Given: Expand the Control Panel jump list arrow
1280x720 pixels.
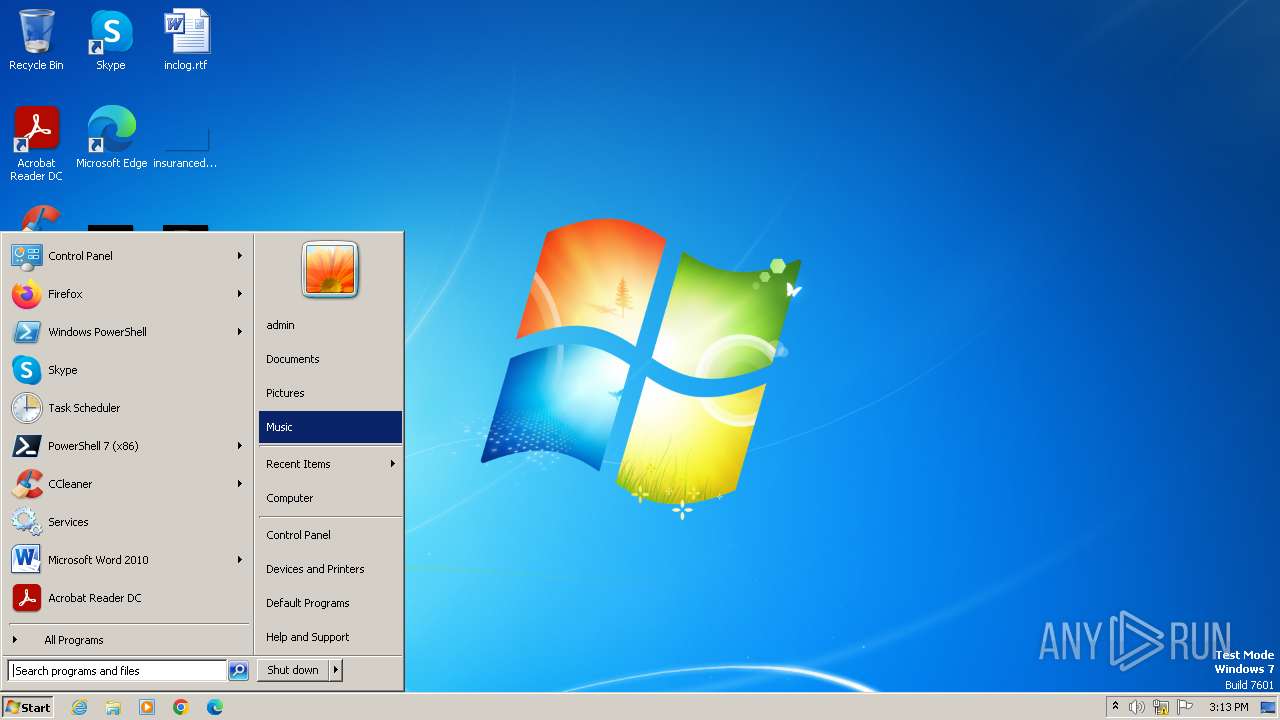Looking at the screenshot, I should click(x=240, y=256).
